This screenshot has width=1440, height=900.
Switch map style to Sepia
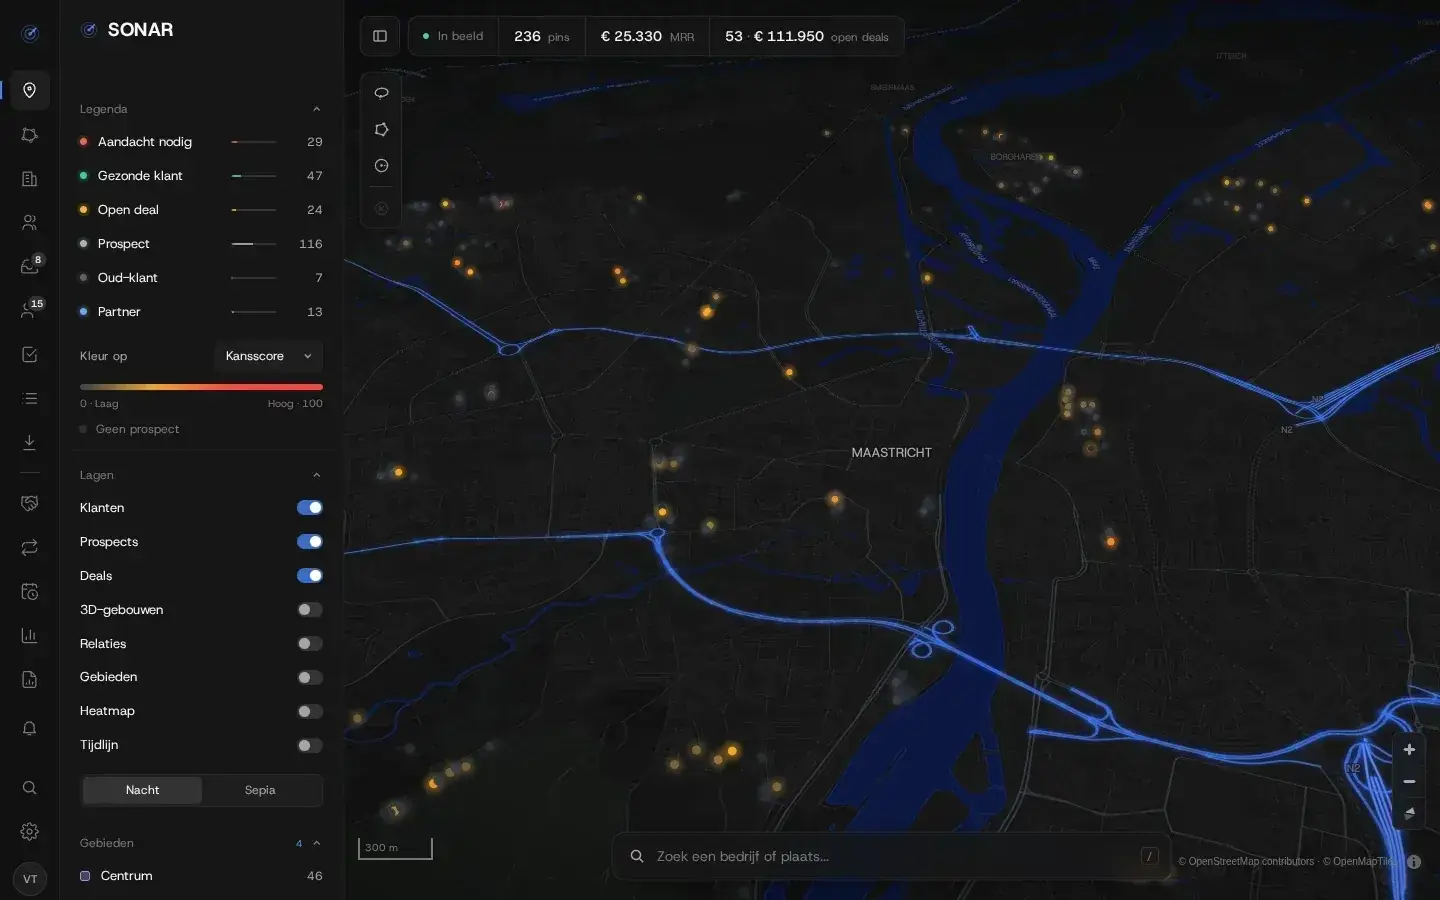[x=260, y=790]
